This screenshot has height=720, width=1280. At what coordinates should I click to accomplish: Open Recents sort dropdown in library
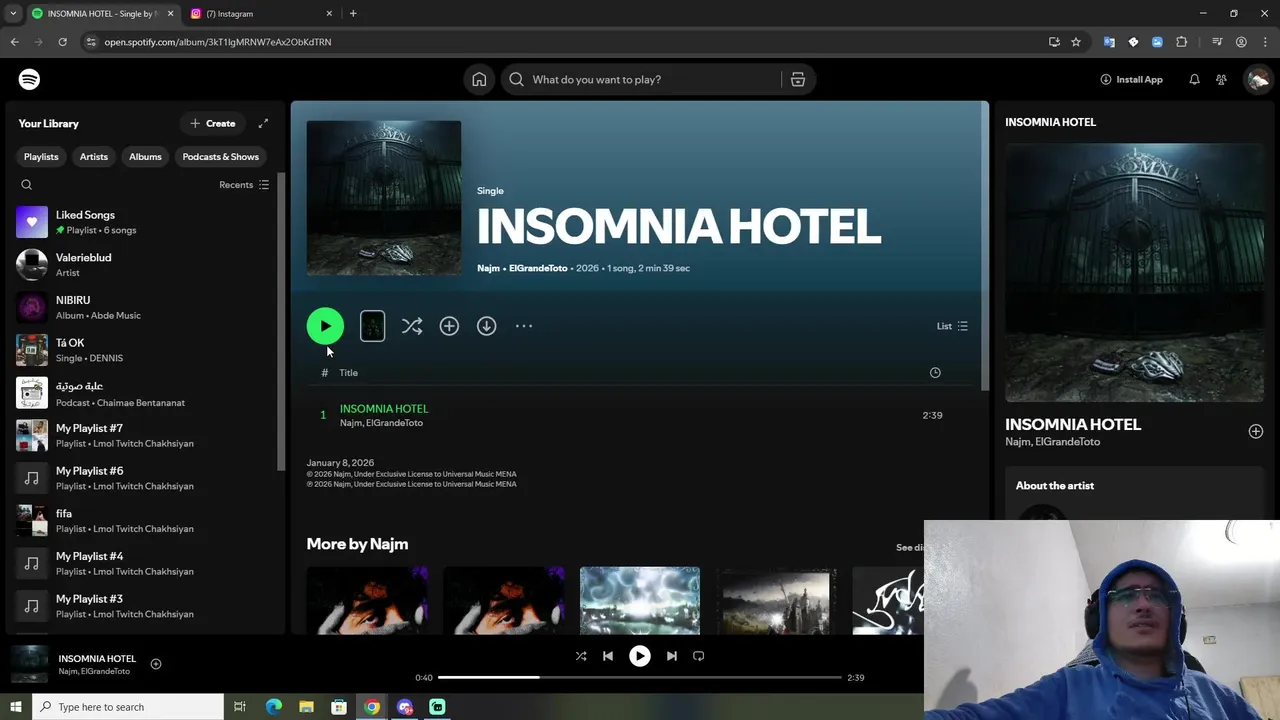244,185
